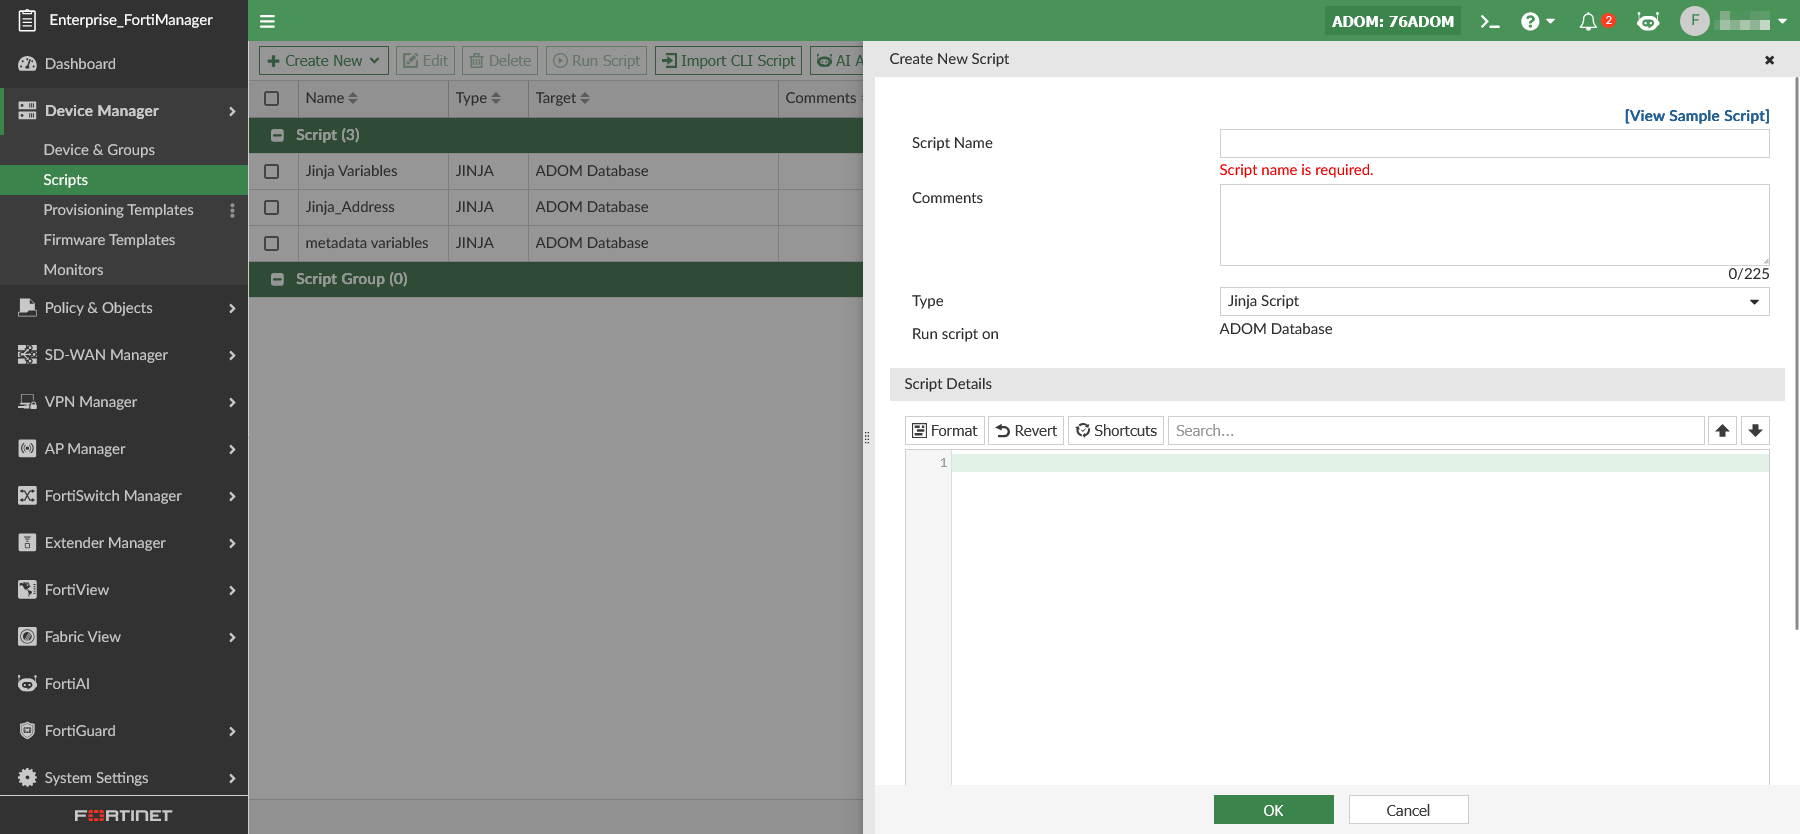The width and height of the screenshot is (1800, 834).
Task: Click the FortiAI assistant icon in header
Action: 1648,21
